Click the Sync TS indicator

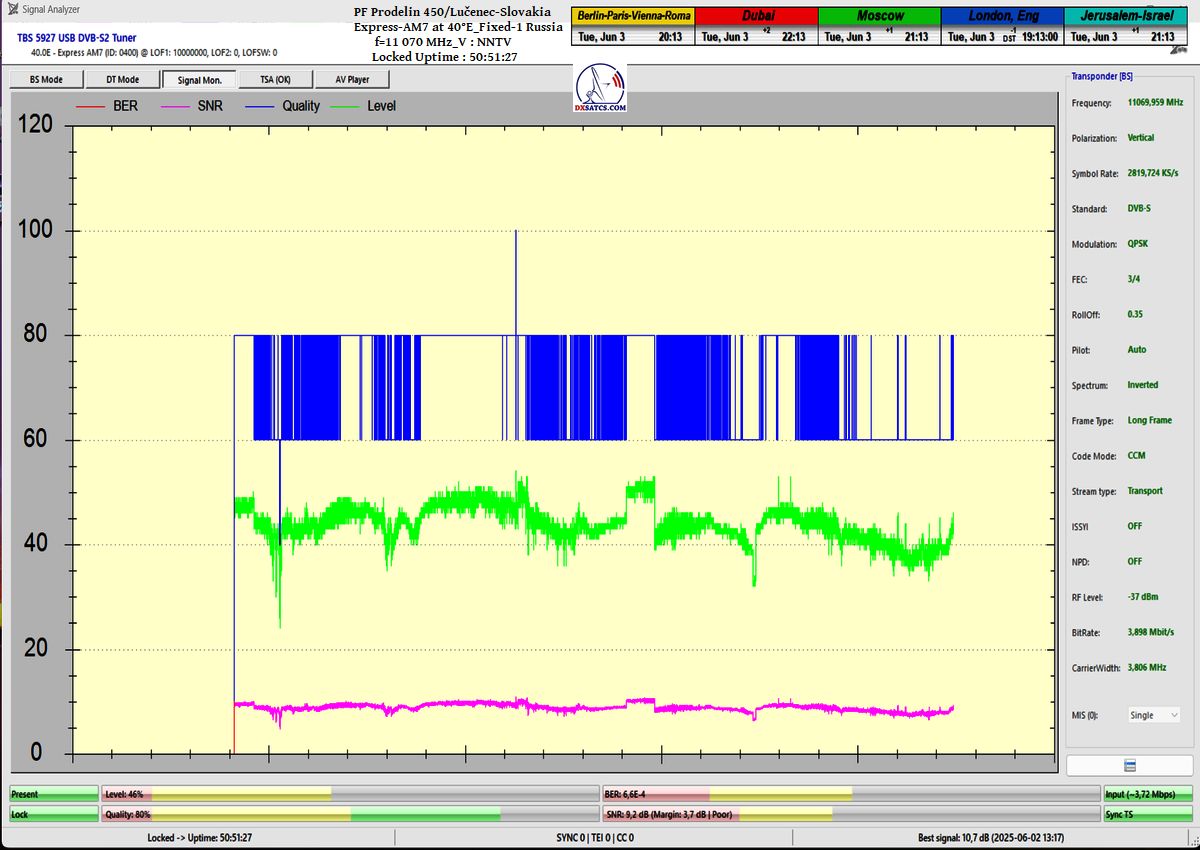pyautogui.click(x=1148, y=815)
